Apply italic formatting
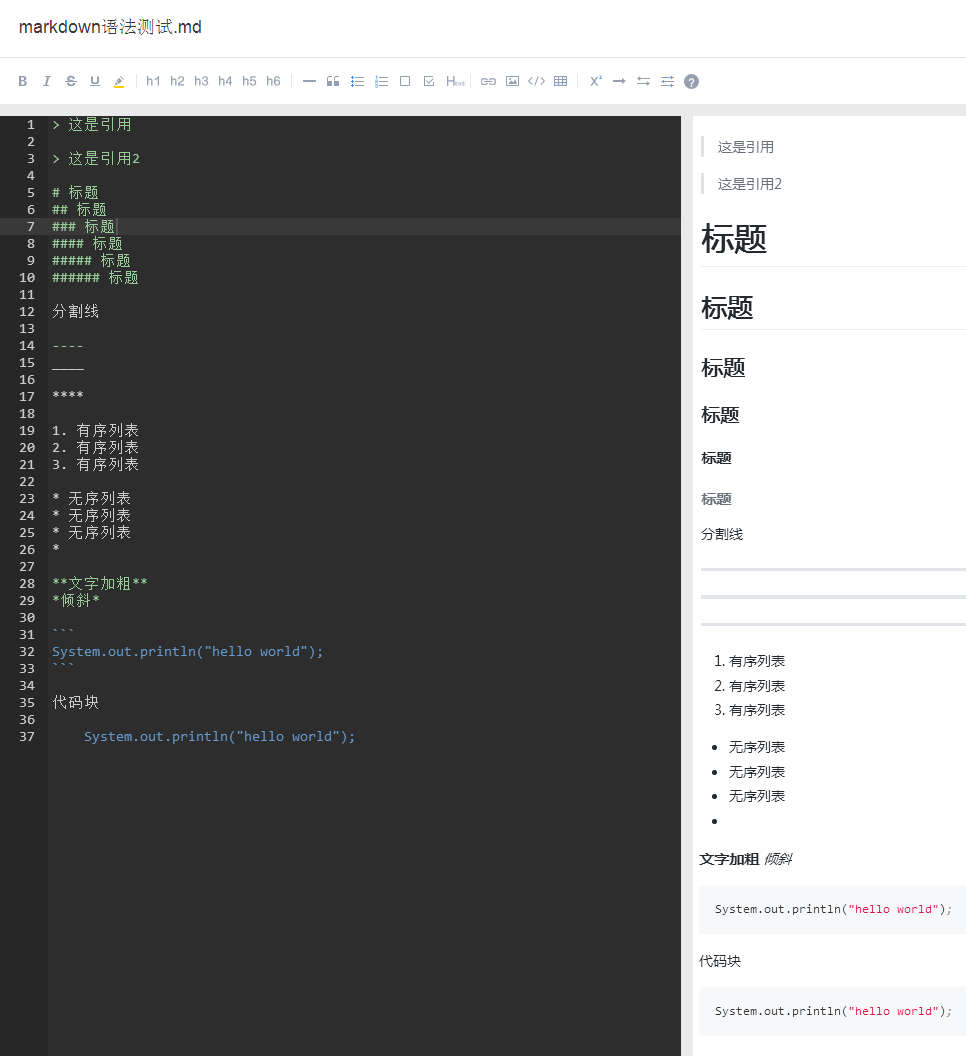966x1056 pixels. [x=46, y=81]
